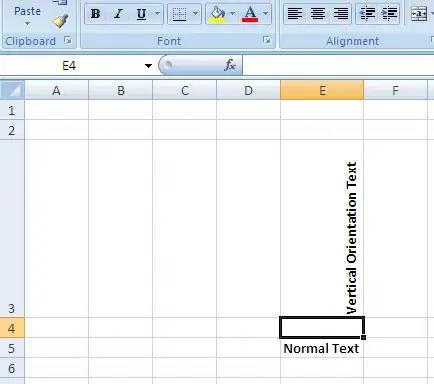The image size is (434, 384).
Task: Open the Font Color dropdown arrow
Action: tap(266, 14)
